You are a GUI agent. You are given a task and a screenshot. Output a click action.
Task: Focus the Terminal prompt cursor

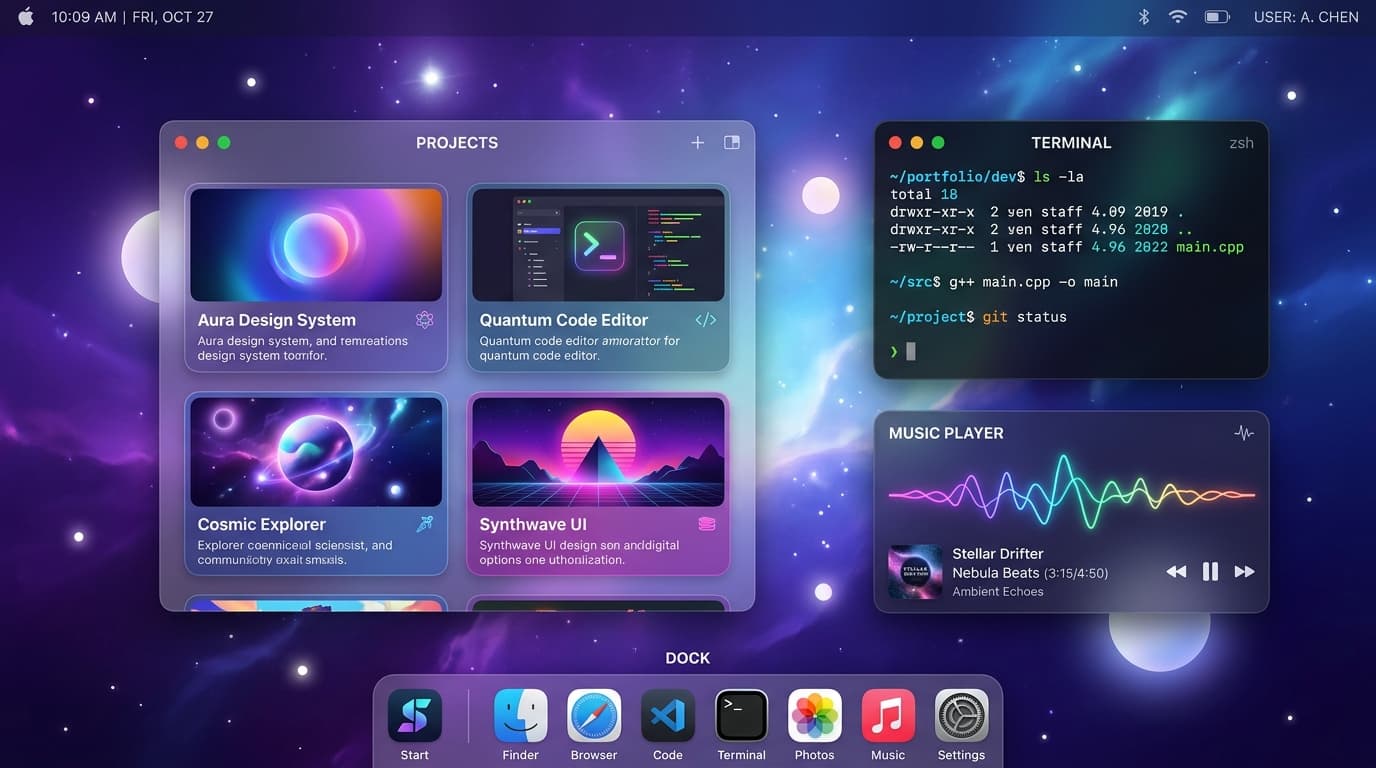[x=911, y=351]
